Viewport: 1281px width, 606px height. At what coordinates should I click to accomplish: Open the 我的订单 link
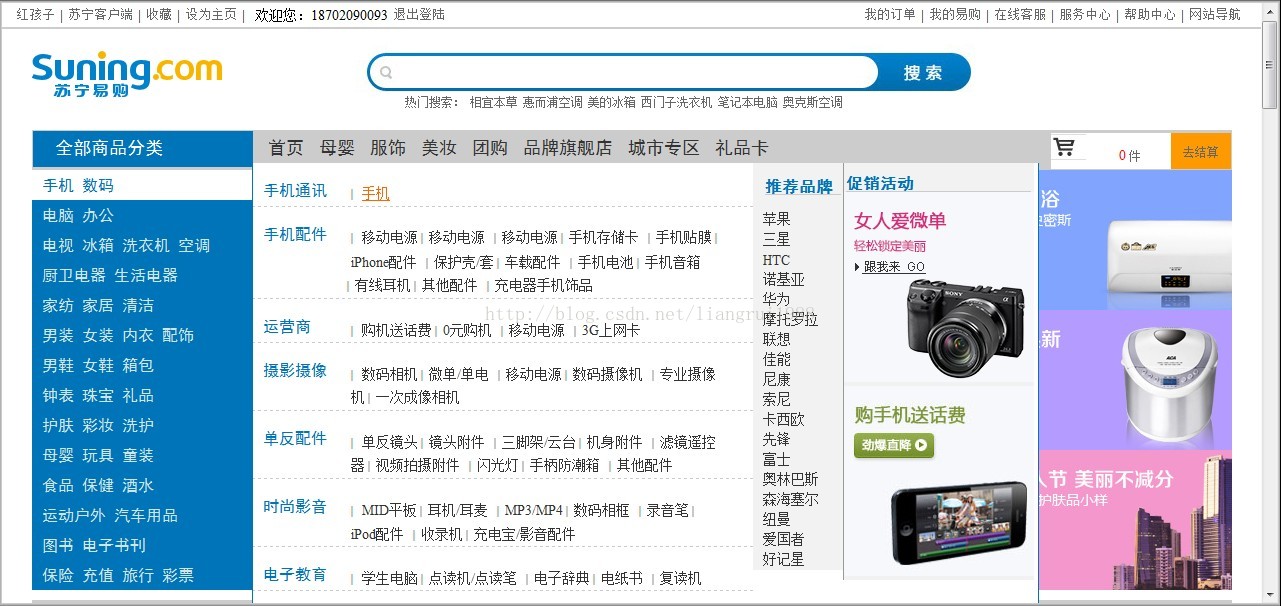coord(890,14)
